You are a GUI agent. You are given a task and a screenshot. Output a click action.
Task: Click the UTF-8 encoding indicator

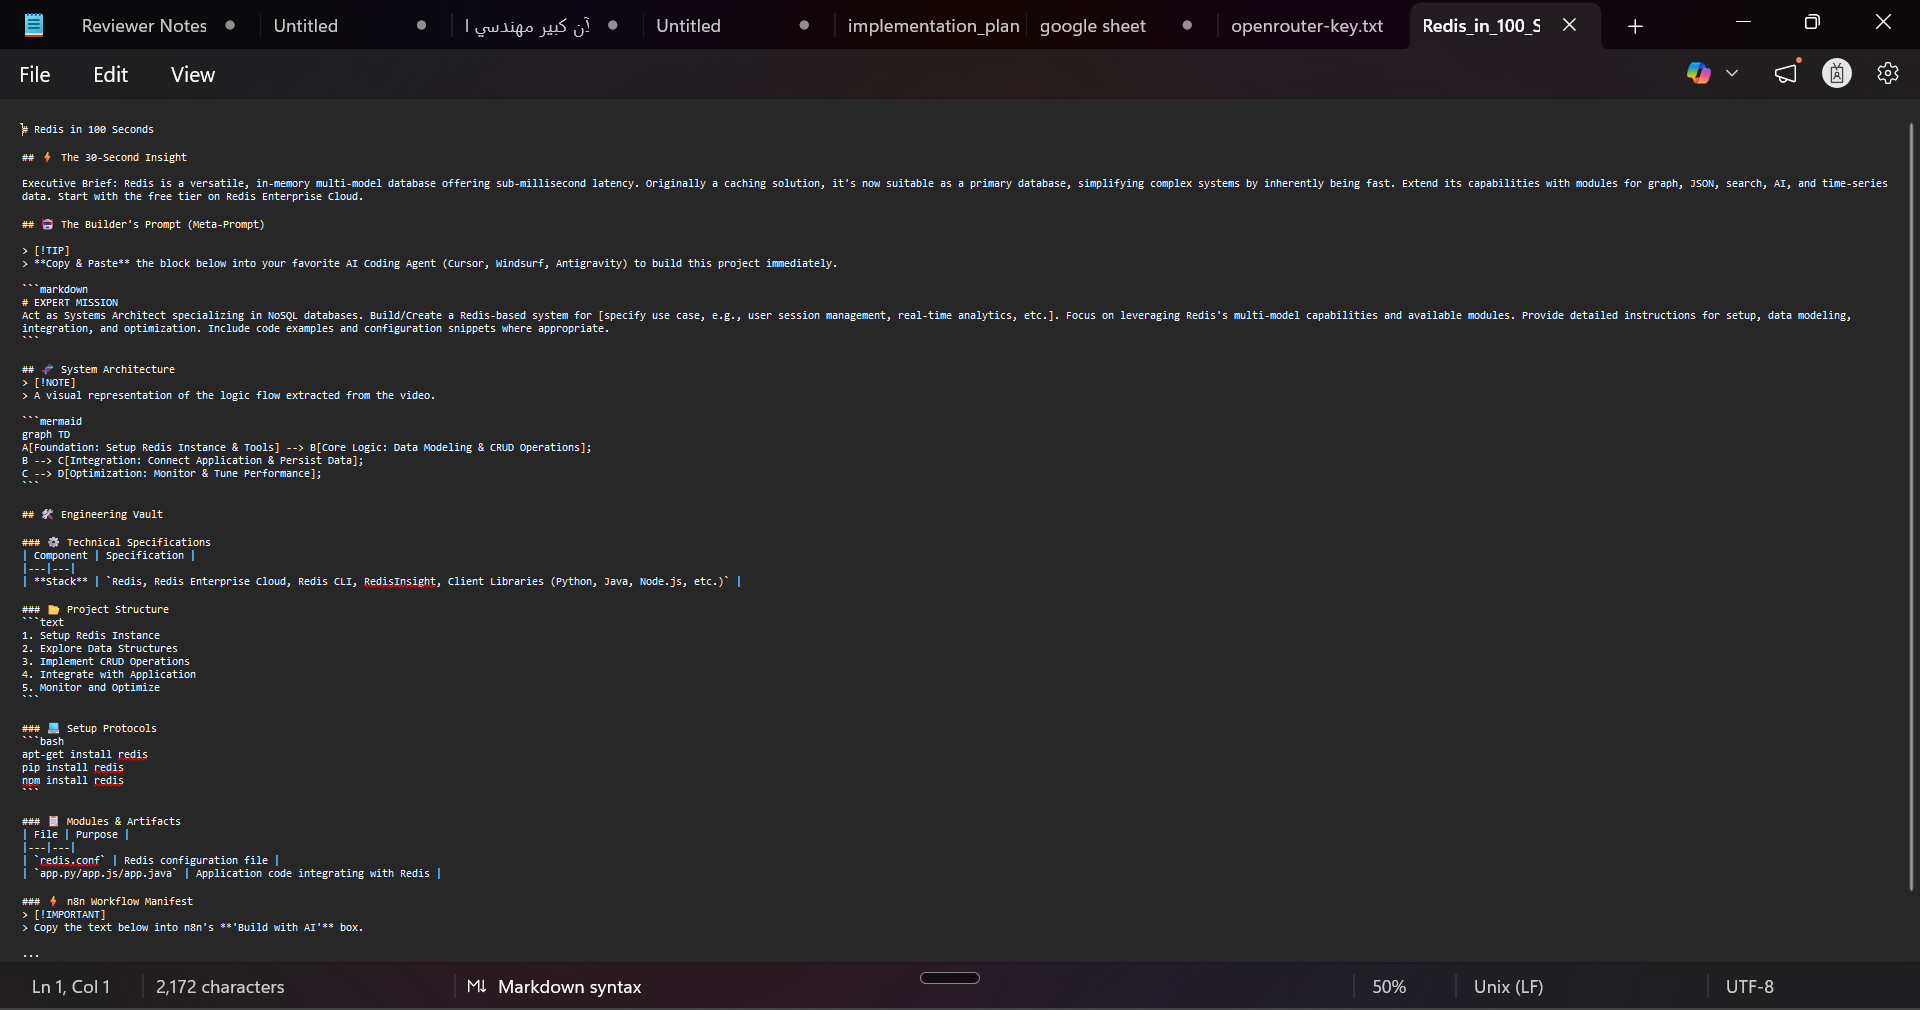[1750, 987]
